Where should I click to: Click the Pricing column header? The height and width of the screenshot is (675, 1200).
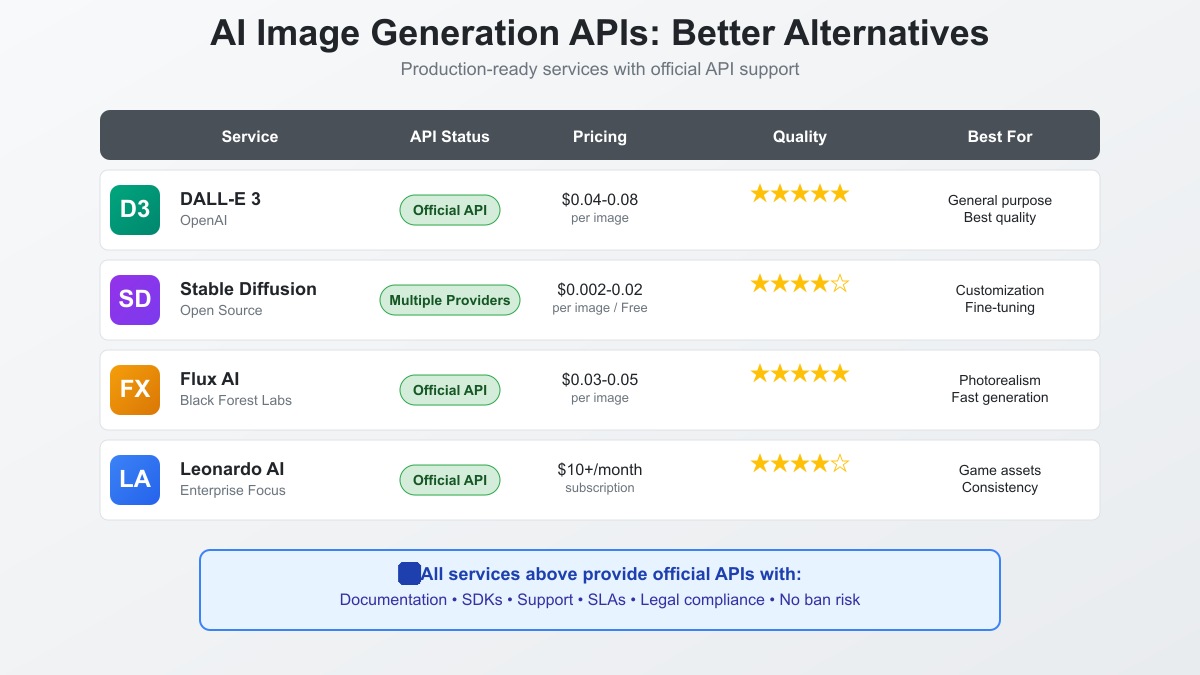click(600, 136)
